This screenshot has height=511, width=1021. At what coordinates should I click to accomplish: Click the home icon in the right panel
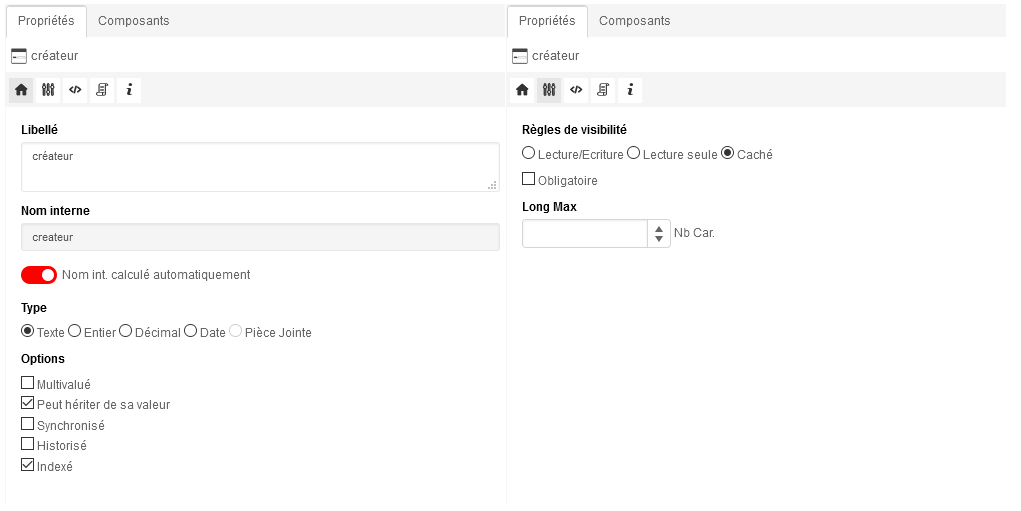[x=522, y=90]
